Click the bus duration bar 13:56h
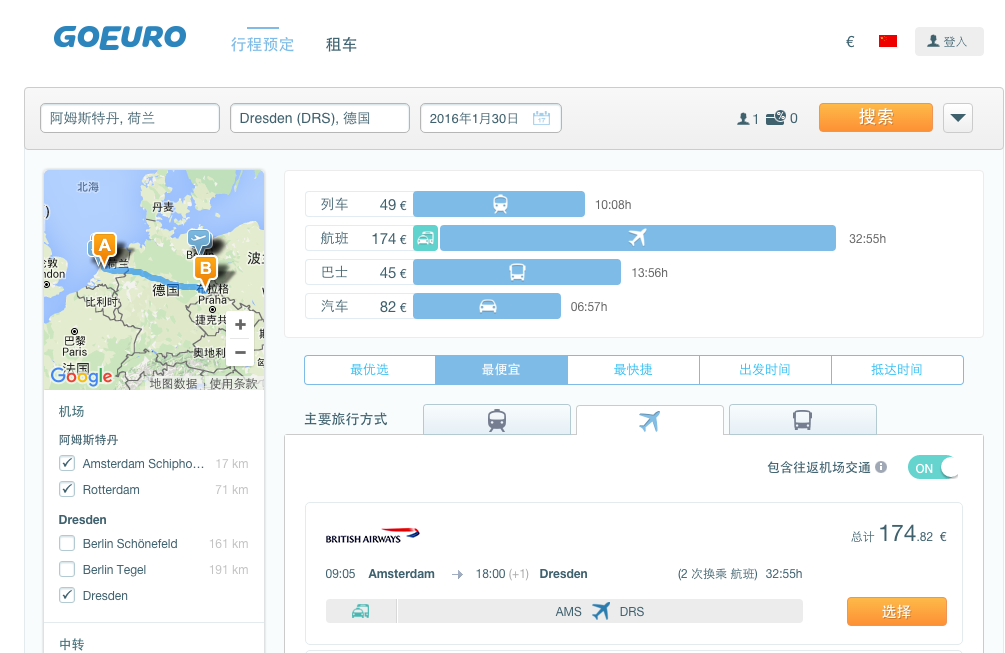This screenshot has width=1005, height=653. pos(517,272)
